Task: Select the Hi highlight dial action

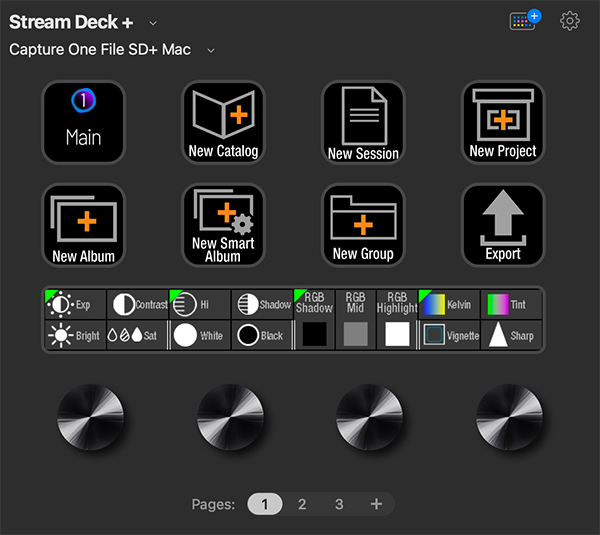Action: coord(200,304)
